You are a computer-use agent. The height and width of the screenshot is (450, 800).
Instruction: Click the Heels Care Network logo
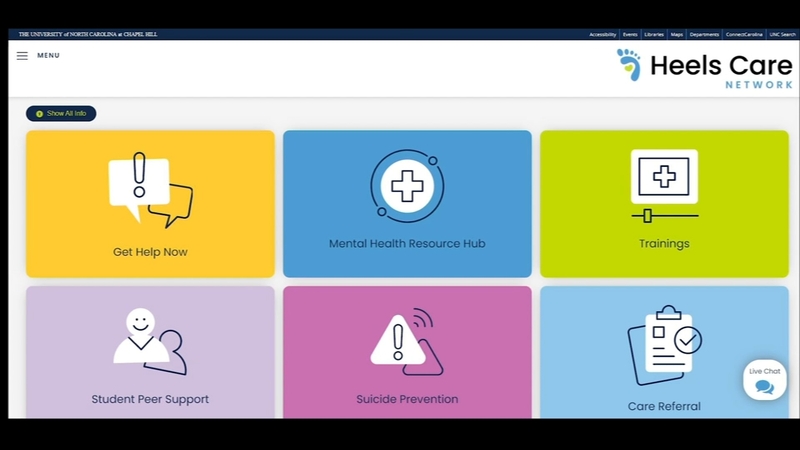[704, 68]
